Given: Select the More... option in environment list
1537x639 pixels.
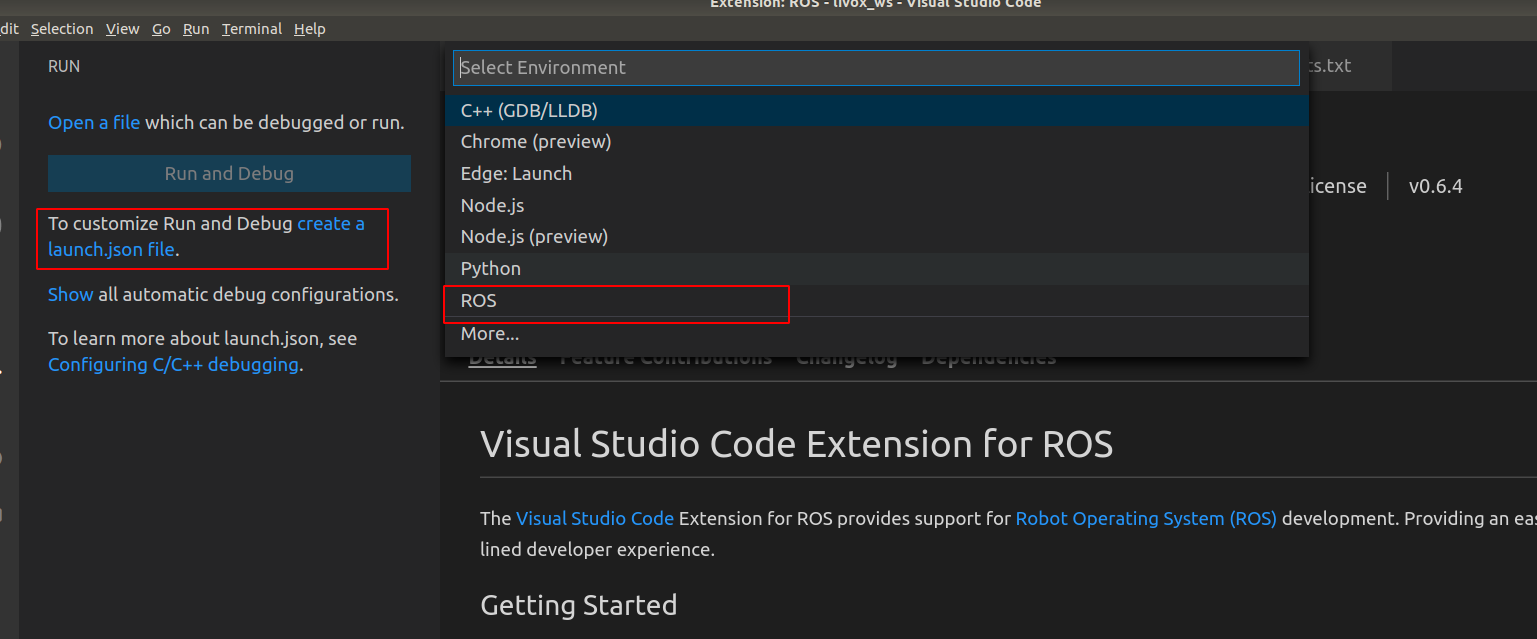Looking at the screenshot, I should pos(876,334).
